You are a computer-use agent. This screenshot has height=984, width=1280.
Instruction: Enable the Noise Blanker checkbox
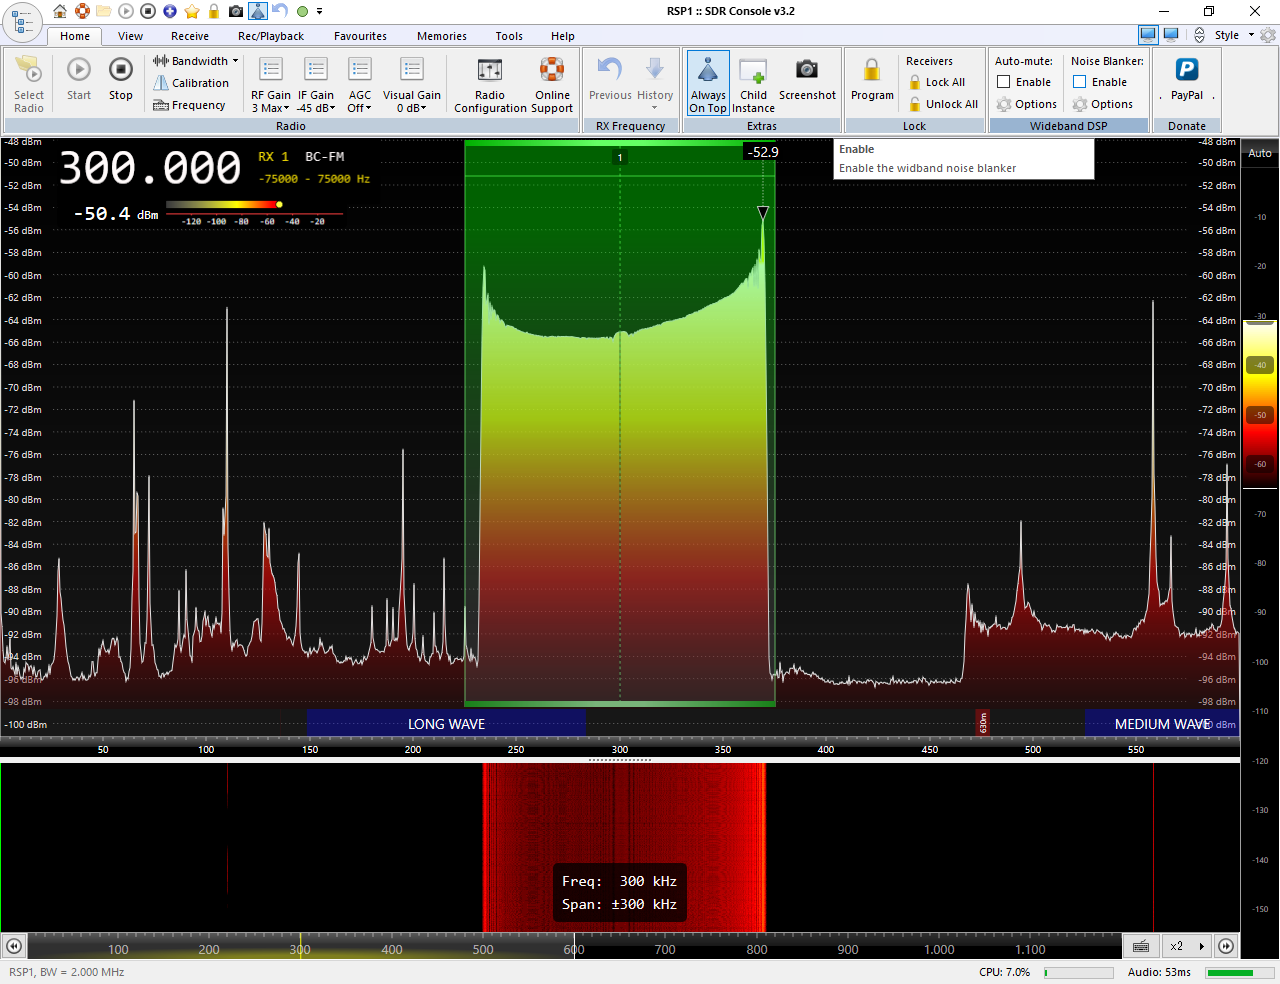tap(1080, 82)
